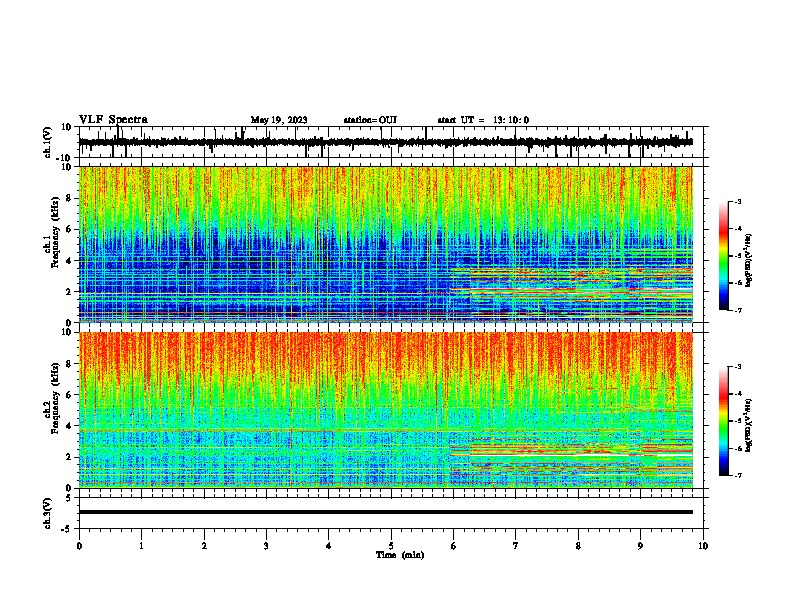
Task: Click ch.3 voltage axis tick "-5"
Action: coord(67,529)
